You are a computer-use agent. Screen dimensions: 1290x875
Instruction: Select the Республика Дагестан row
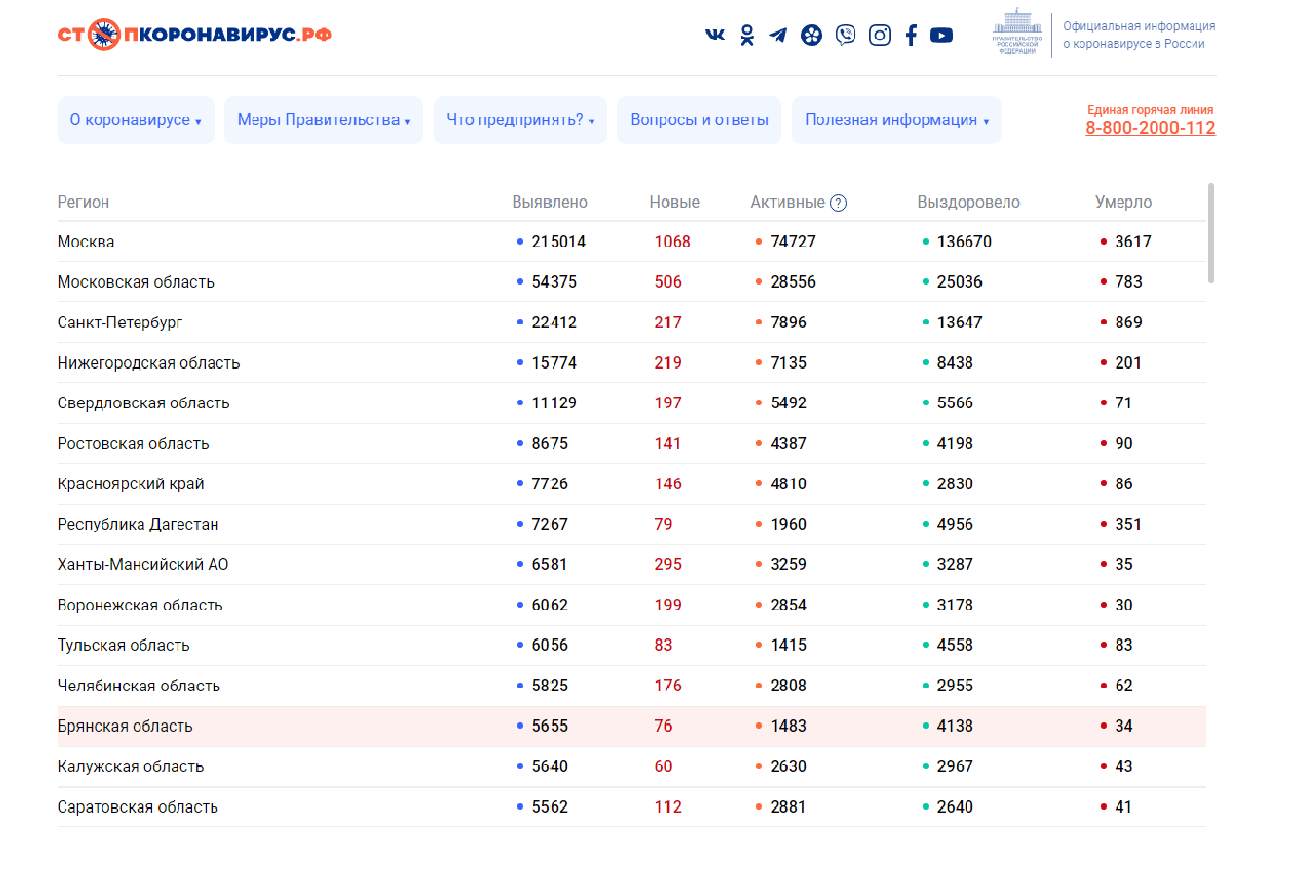(632, 524)
